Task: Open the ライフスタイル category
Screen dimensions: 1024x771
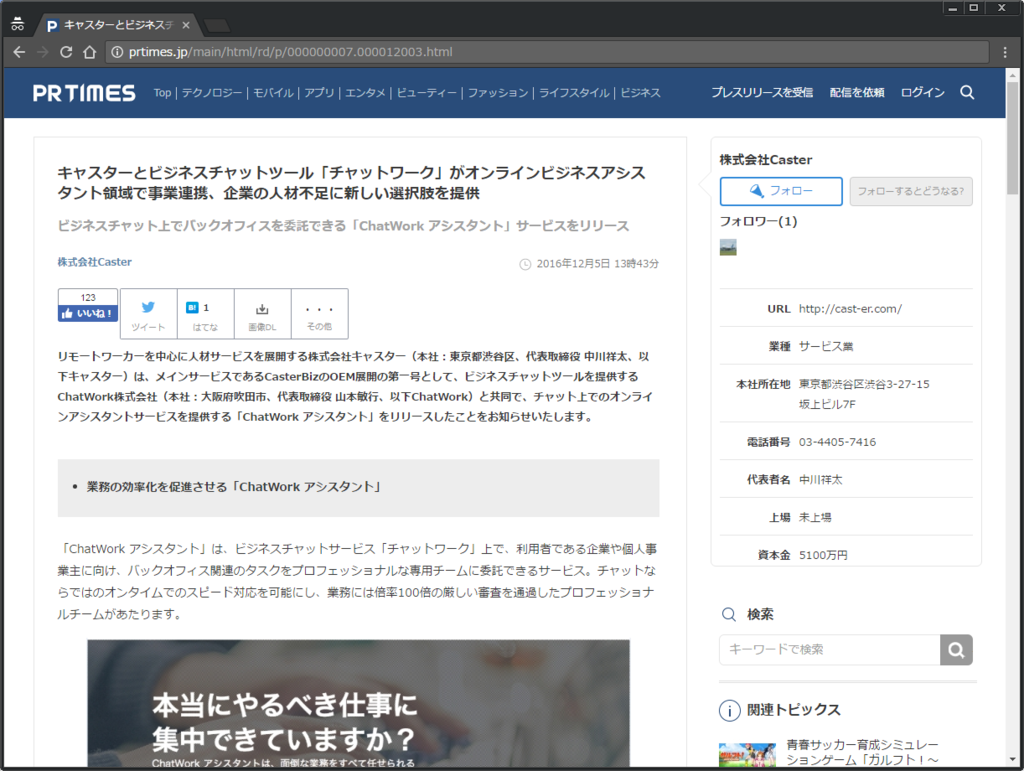Action: (574, 93)
